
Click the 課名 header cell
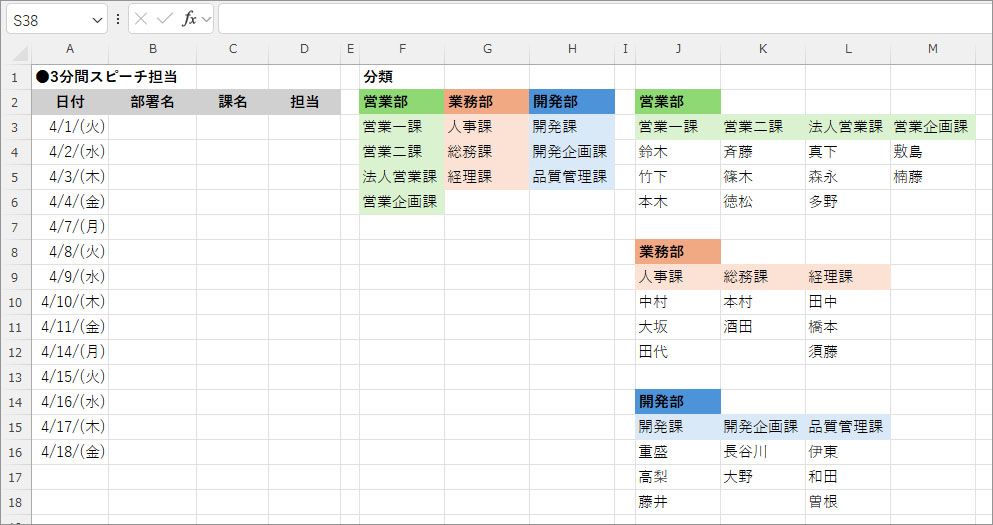pyautogui.click(x=232, y=103)
